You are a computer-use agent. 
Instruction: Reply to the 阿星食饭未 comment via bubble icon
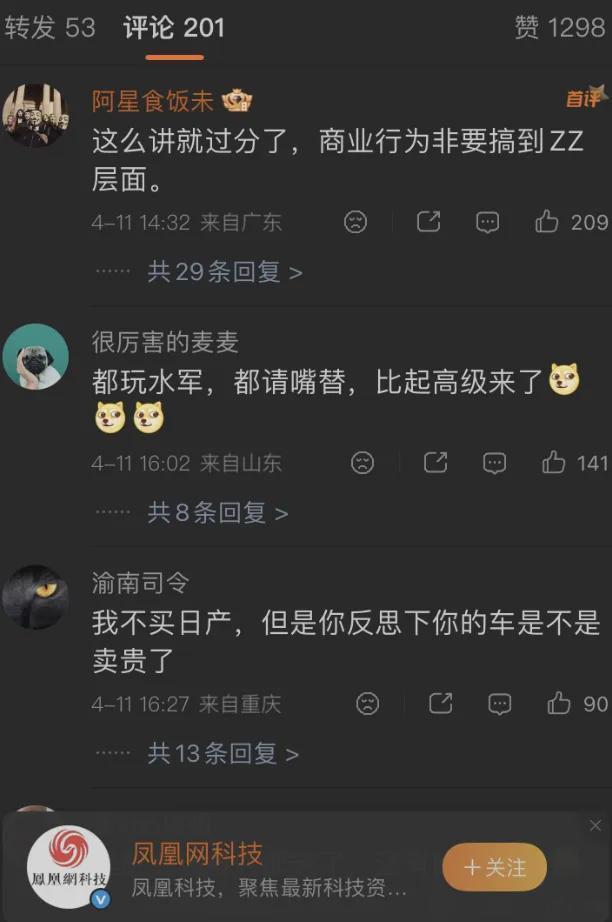pyautogui.click(x=487, y=222)
